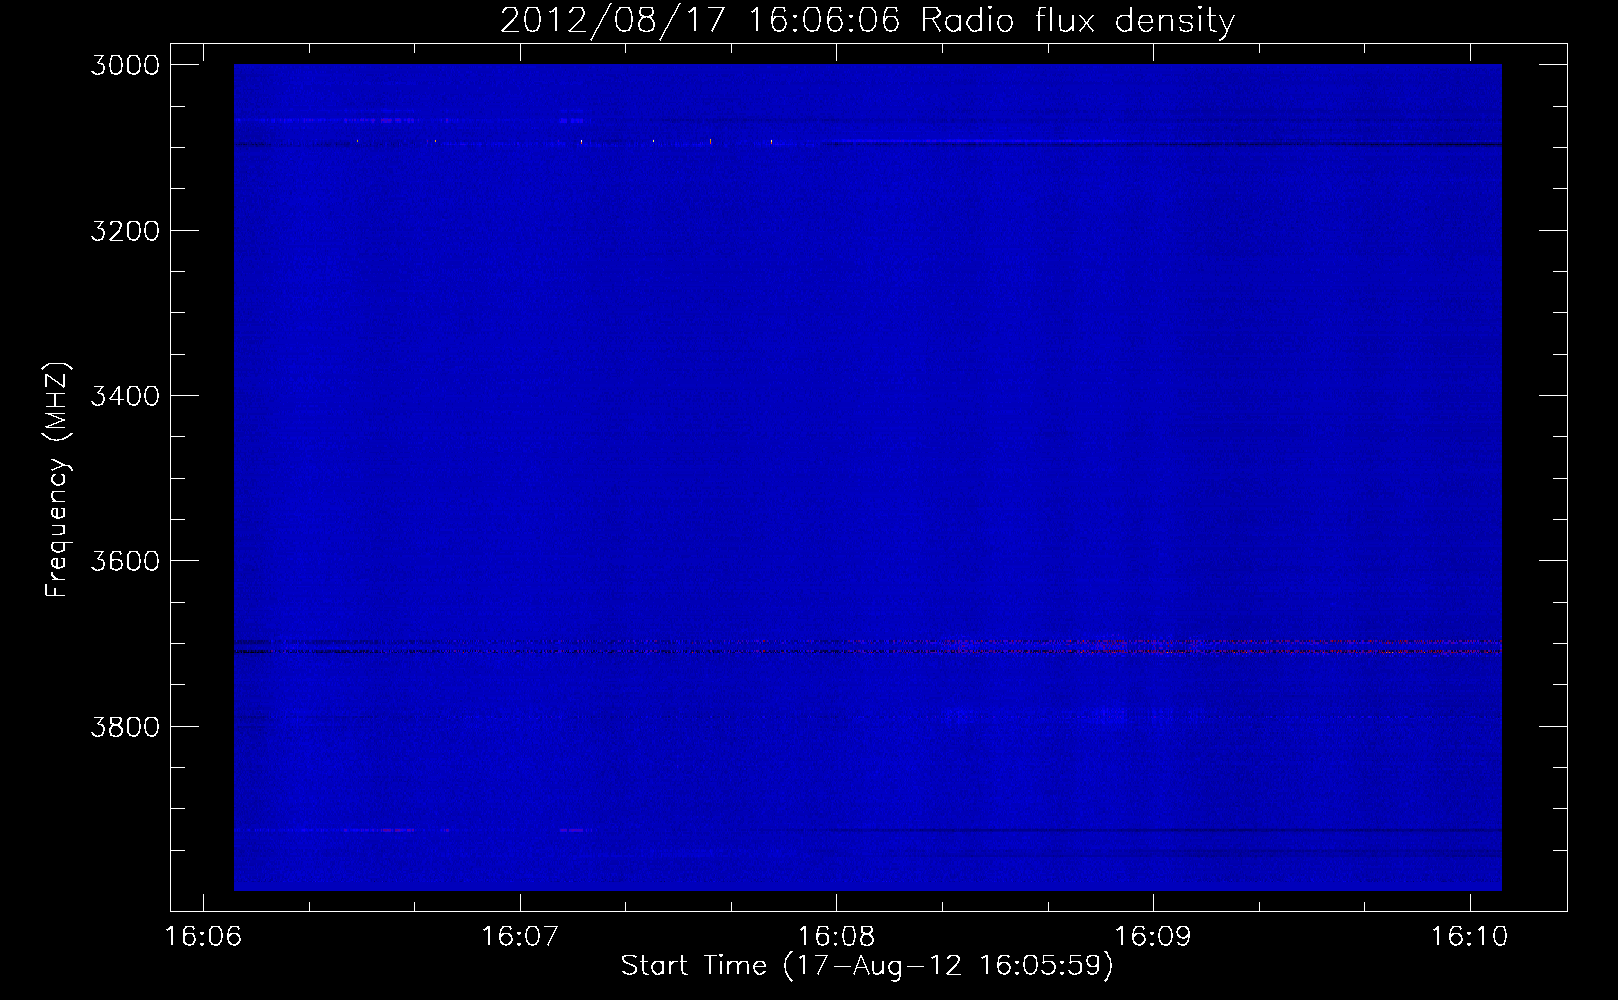Viewport: 1618px width, 1000px height.
Task: Select the 3600 frequency tick label
Action: pos(125,561)
